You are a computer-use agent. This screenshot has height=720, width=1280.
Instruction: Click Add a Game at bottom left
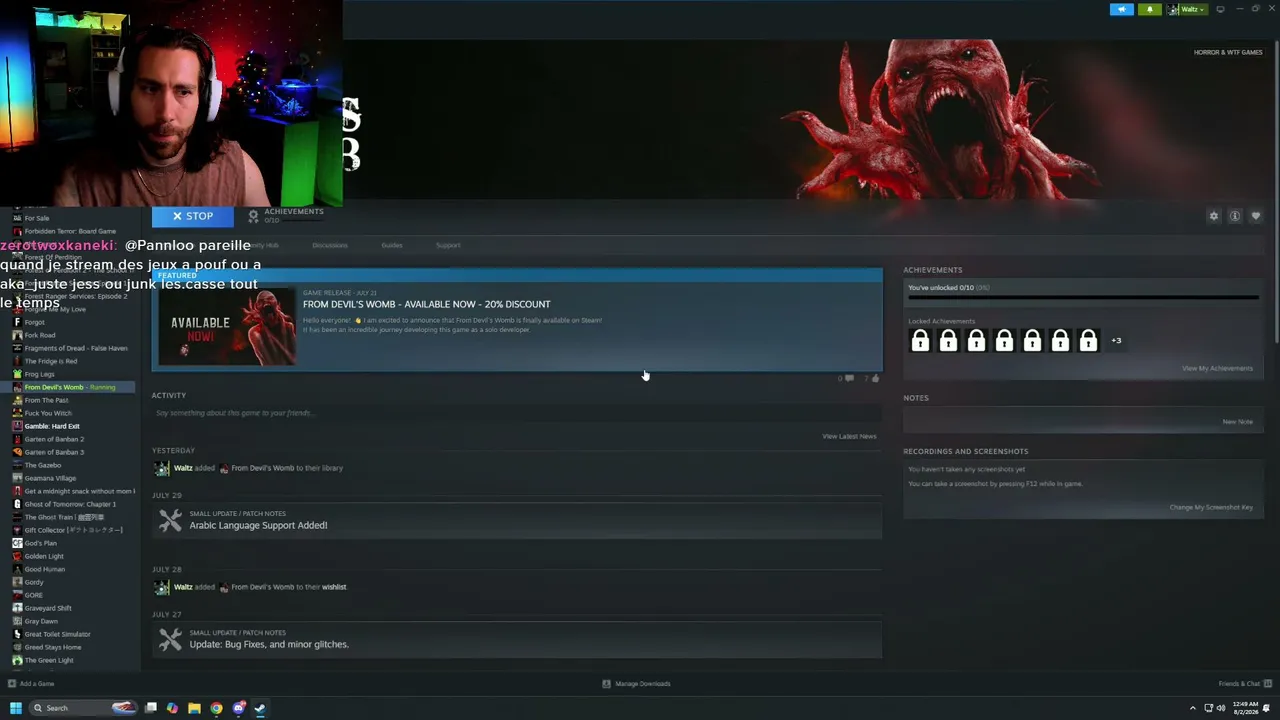click(x=31, y=684)
